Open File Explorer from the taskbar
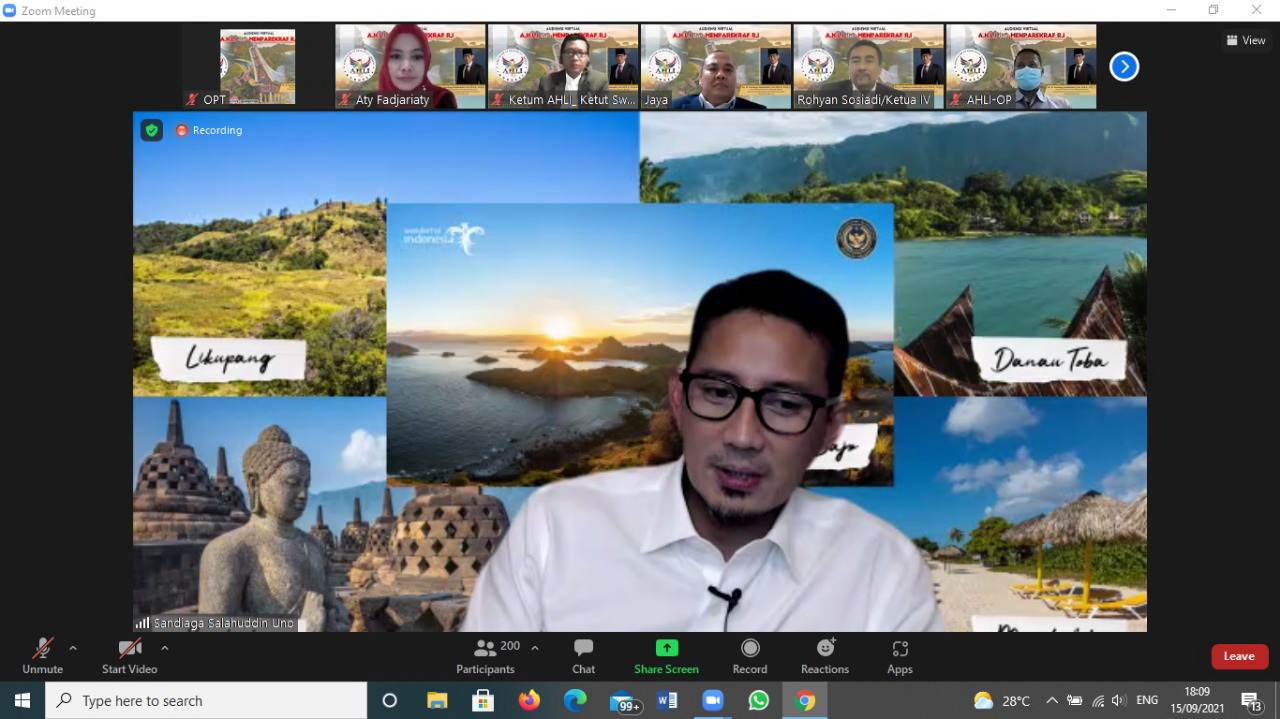 click(437, 701)
